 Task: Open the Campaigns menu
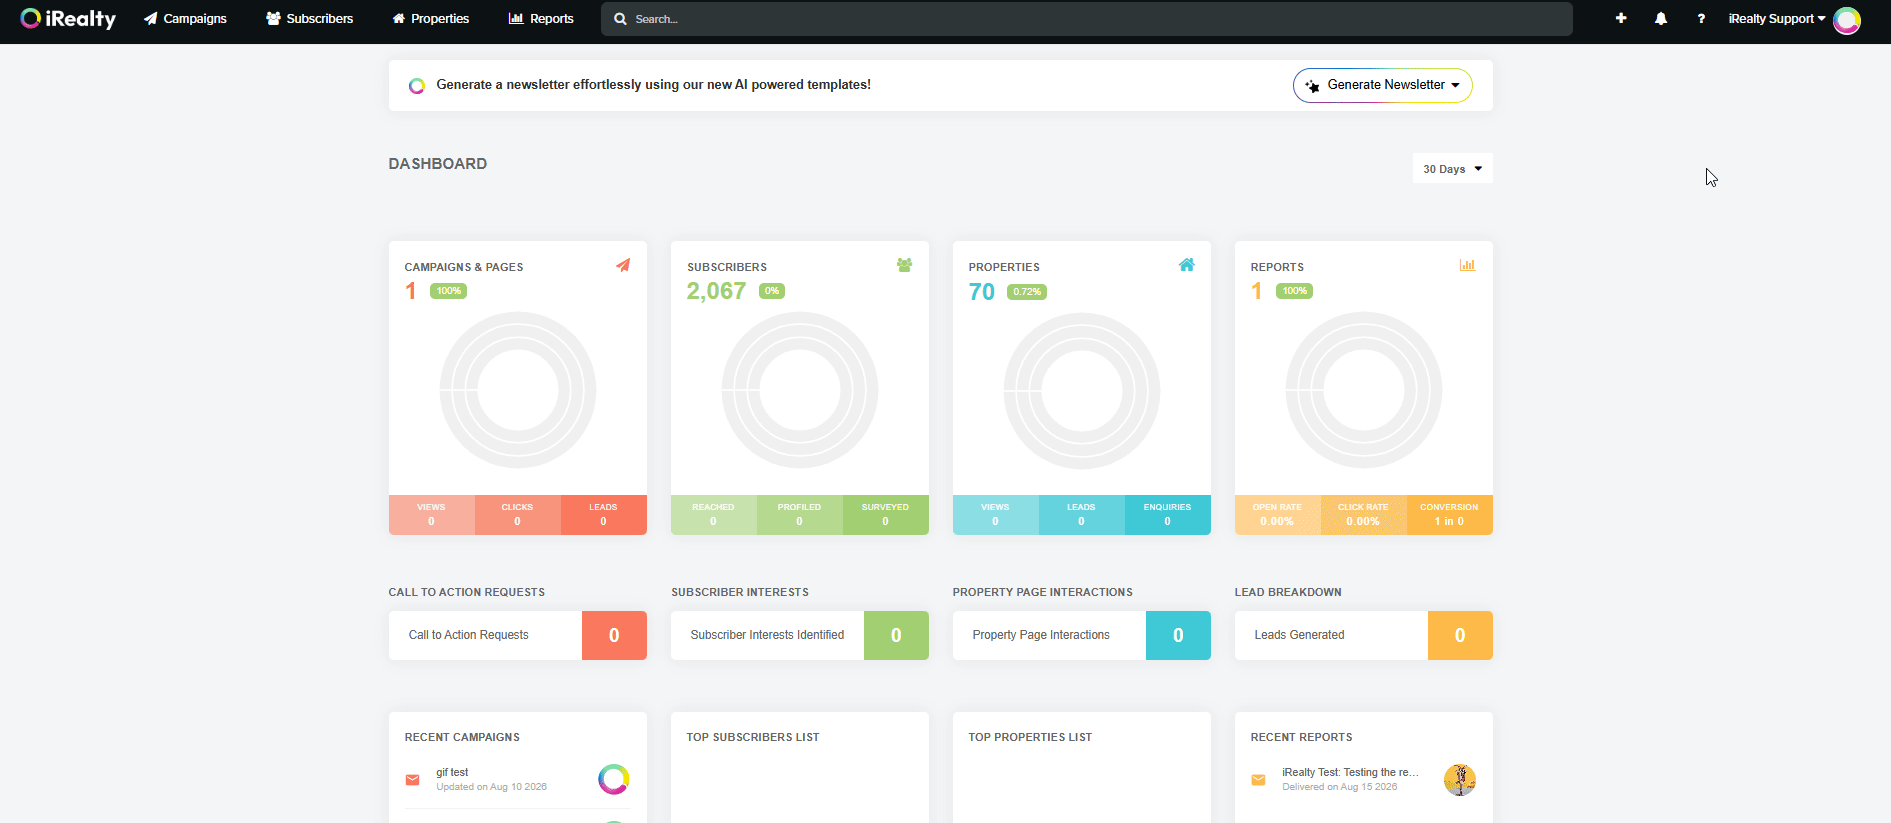pos(185,19)
